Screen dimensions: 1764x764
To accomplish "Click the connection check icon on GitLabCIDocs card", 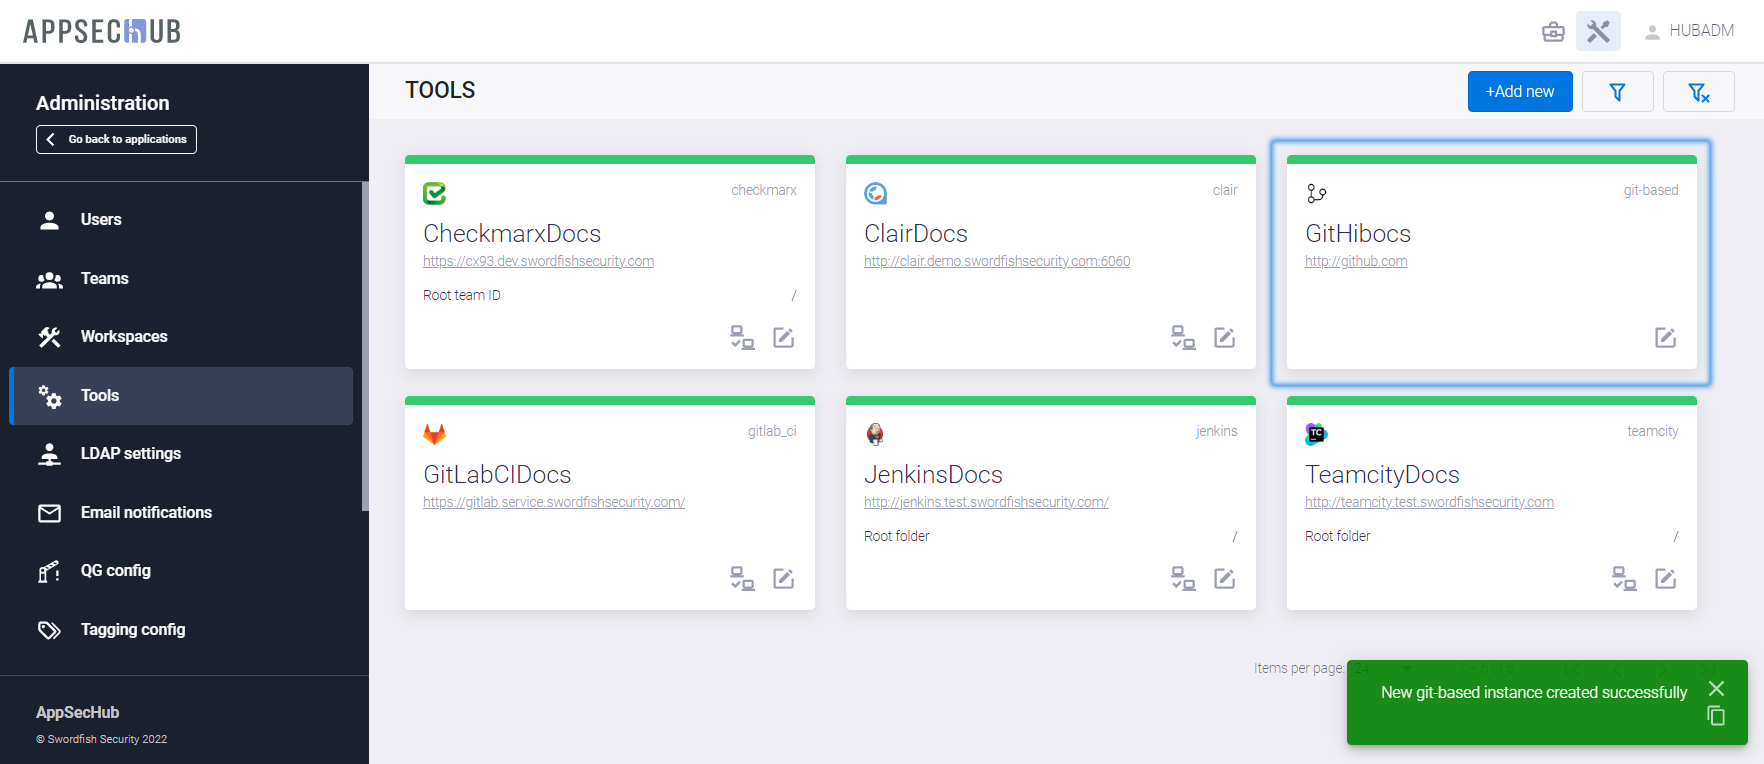I will click(742, 579).
